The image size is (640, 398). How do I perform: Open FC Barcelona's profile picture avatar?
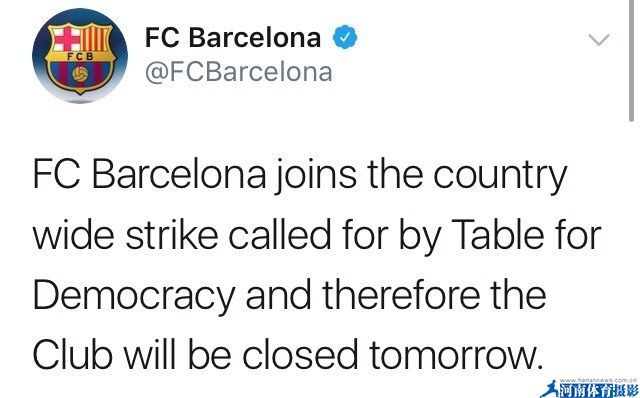(80, 56)
